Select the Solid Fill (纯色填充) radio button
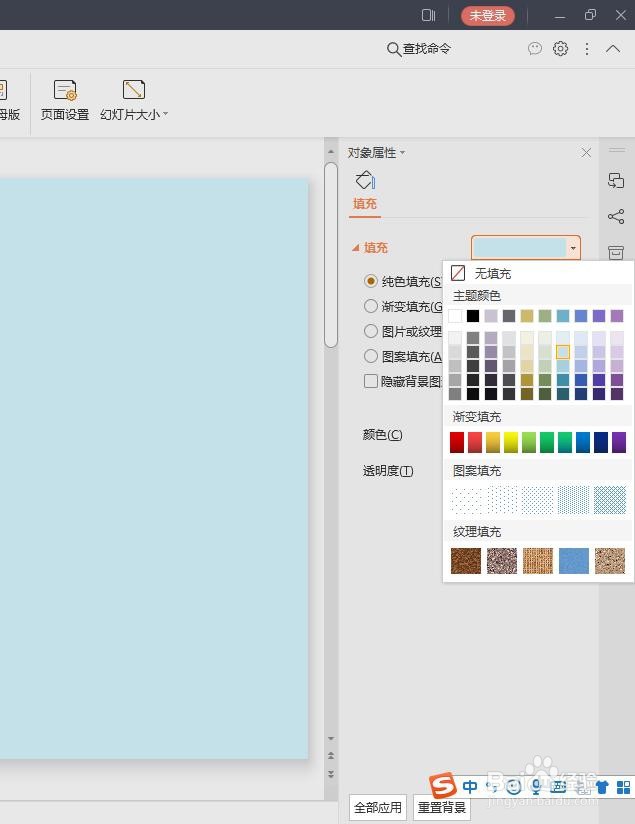This screenshot has height=824, width=635. click(x=371, y=281)
